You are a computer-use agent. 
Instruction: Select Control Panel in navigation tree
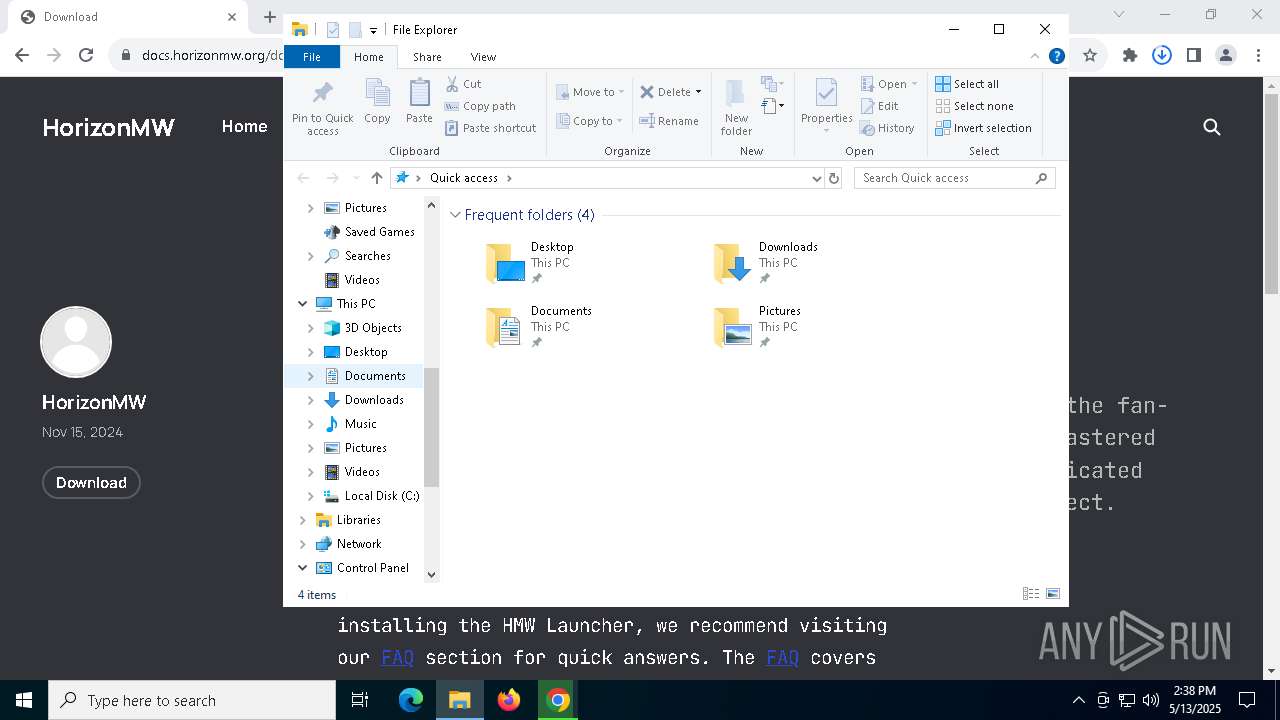pyautogui.click(x=372, y=568)
